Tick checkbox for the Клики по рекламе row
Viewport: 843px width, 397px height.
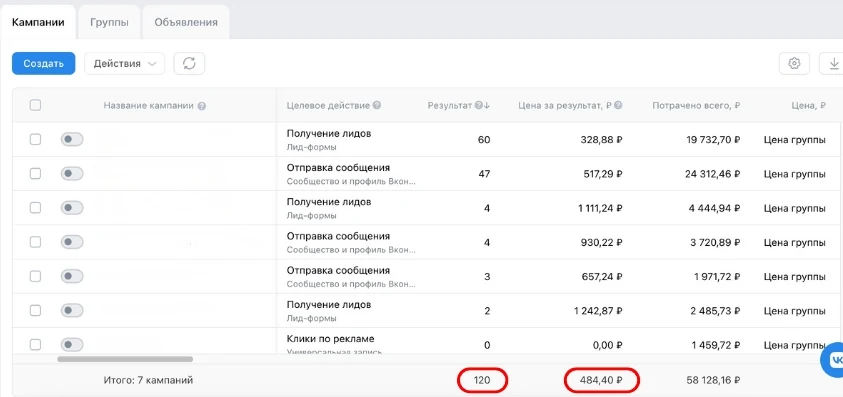pos(35,344)
